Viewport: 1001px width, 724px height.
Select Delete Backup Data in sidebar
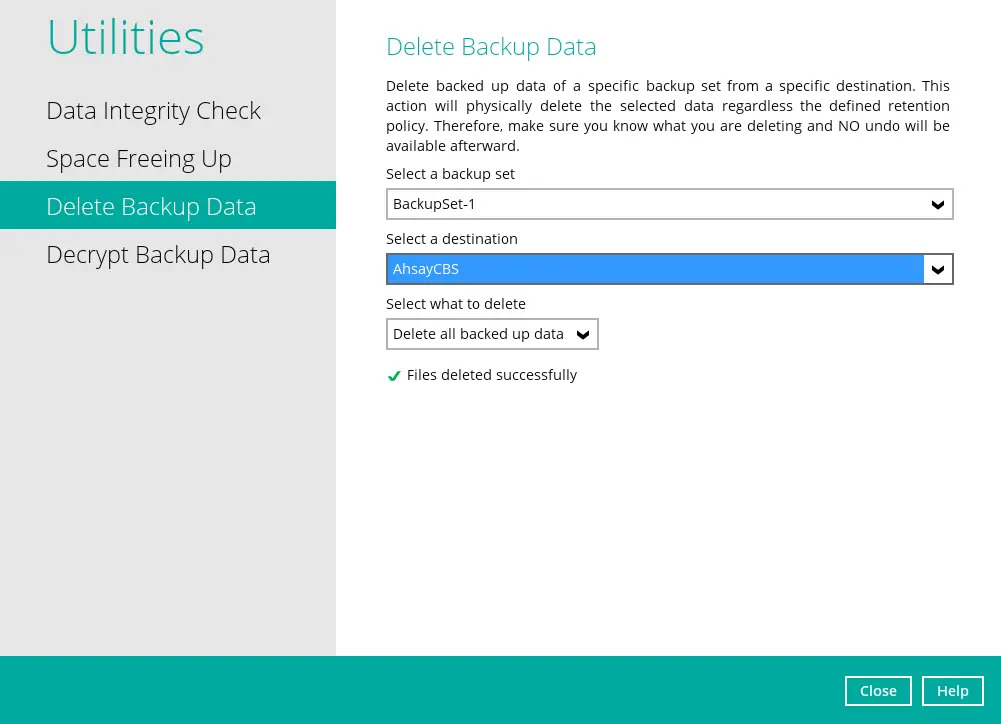pos(151,207)
